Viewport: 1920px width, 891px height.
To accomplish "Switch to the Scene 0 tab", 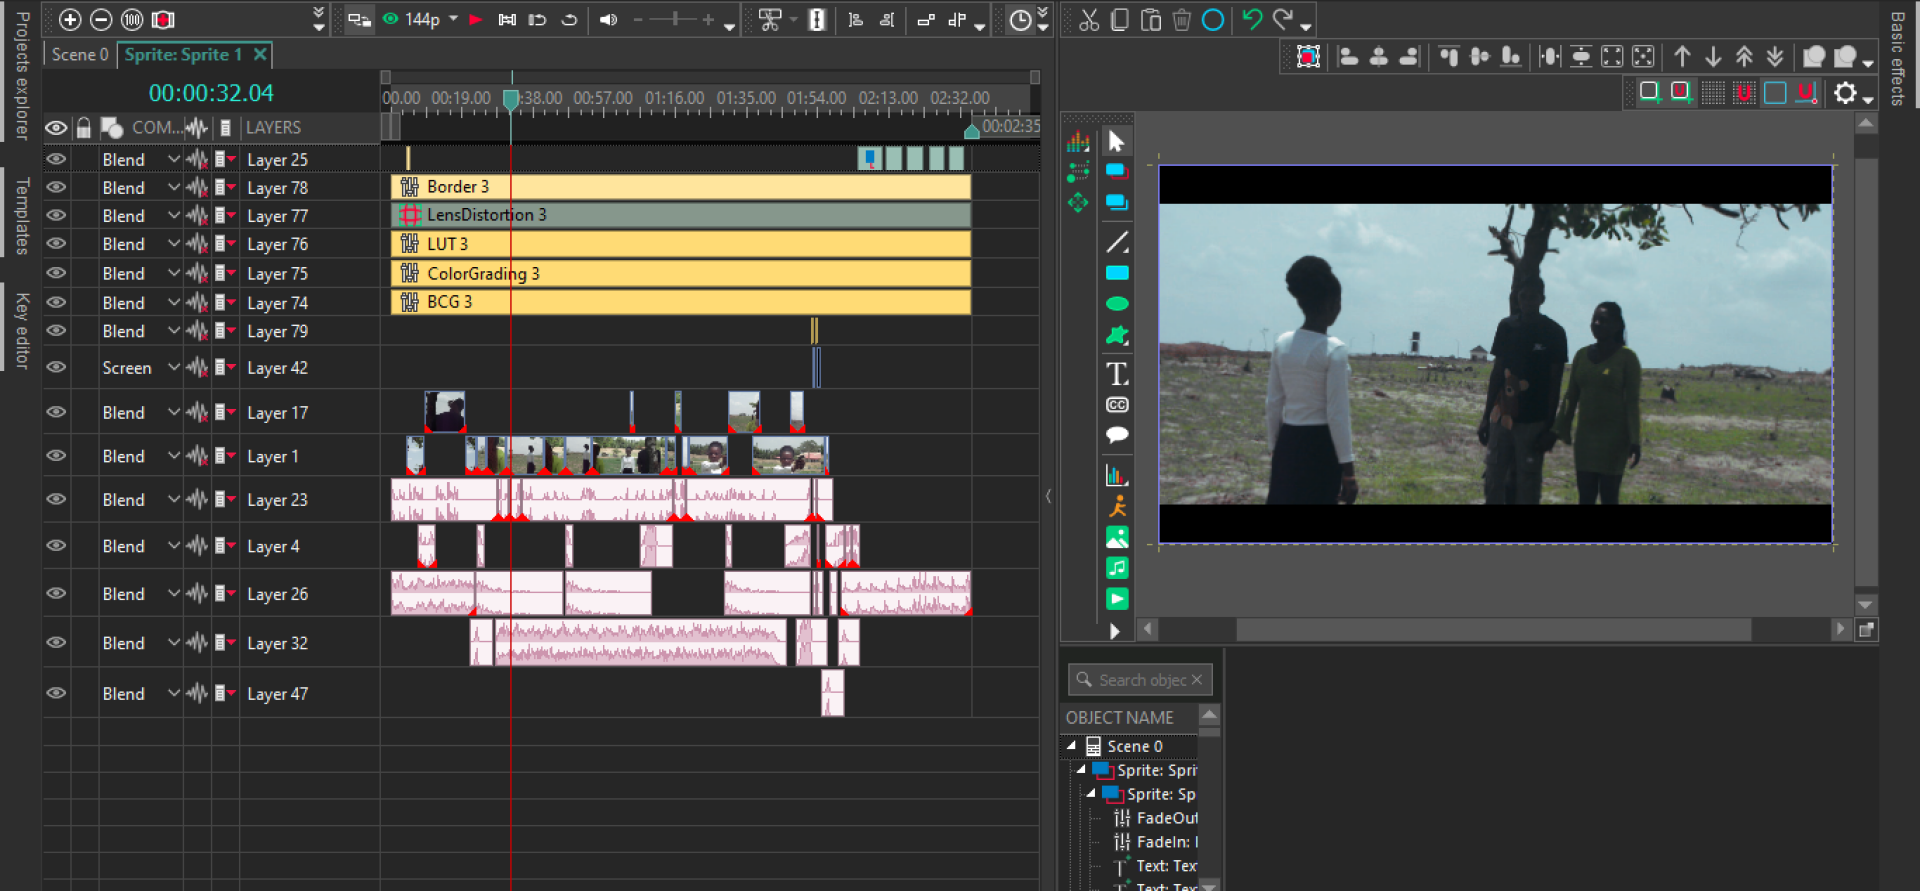I will (80, 55).
